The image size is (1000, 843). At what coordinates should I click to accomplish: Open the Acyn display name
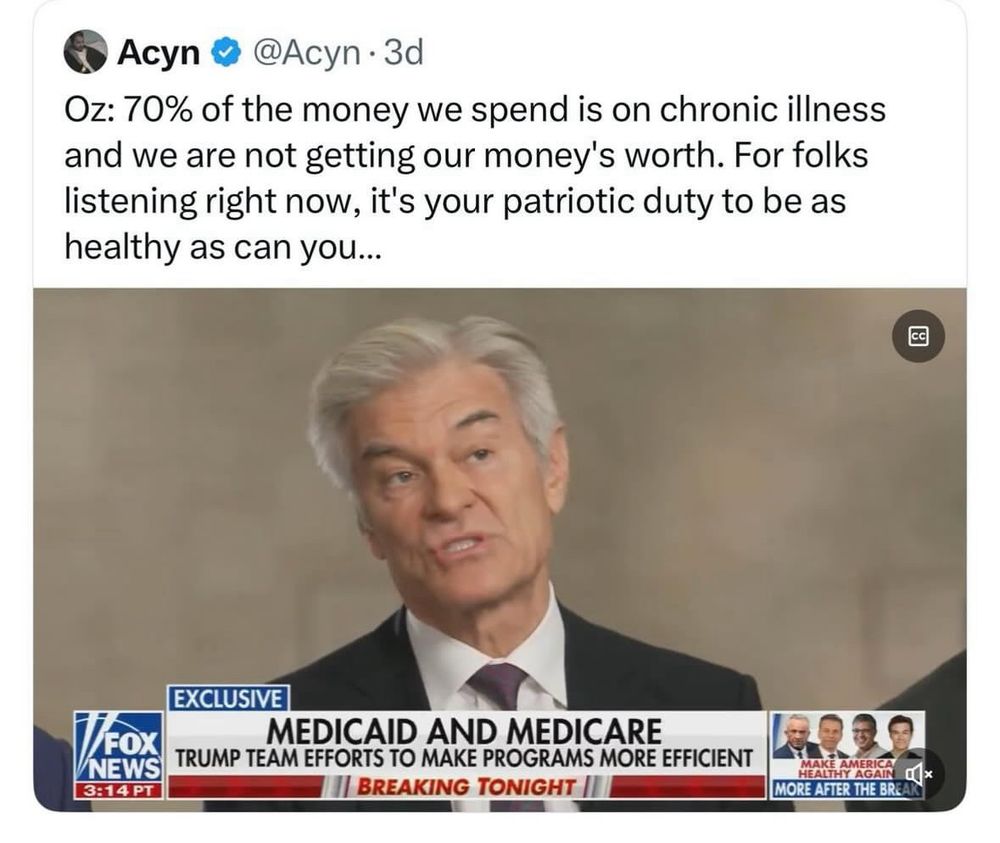(158, 52)
